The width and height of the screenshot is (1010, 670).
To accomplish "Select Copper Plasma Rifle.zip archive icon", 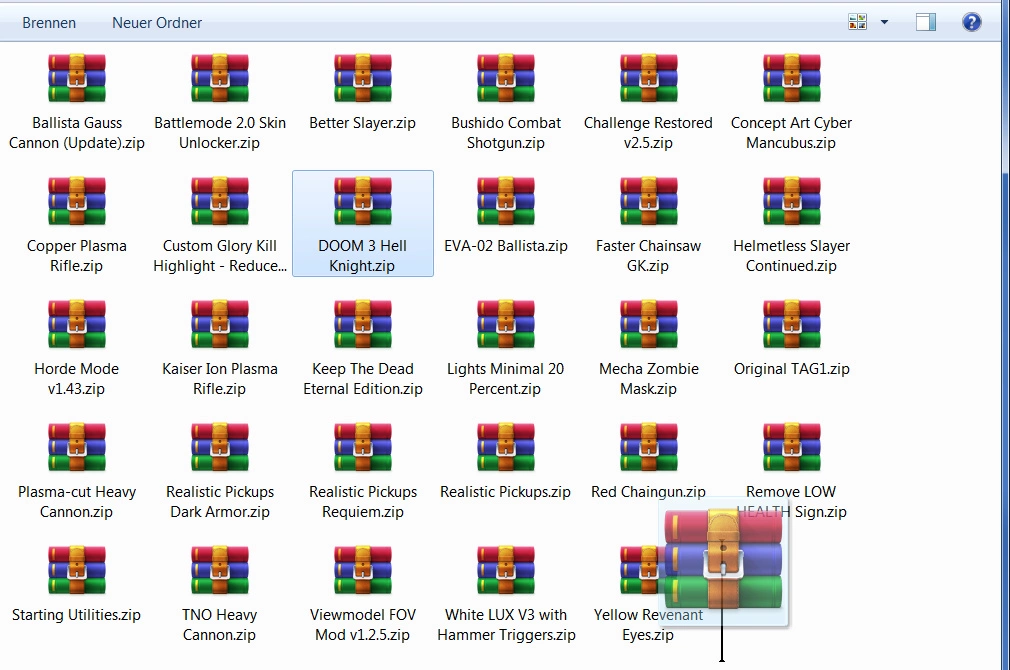I will (77, 202).
